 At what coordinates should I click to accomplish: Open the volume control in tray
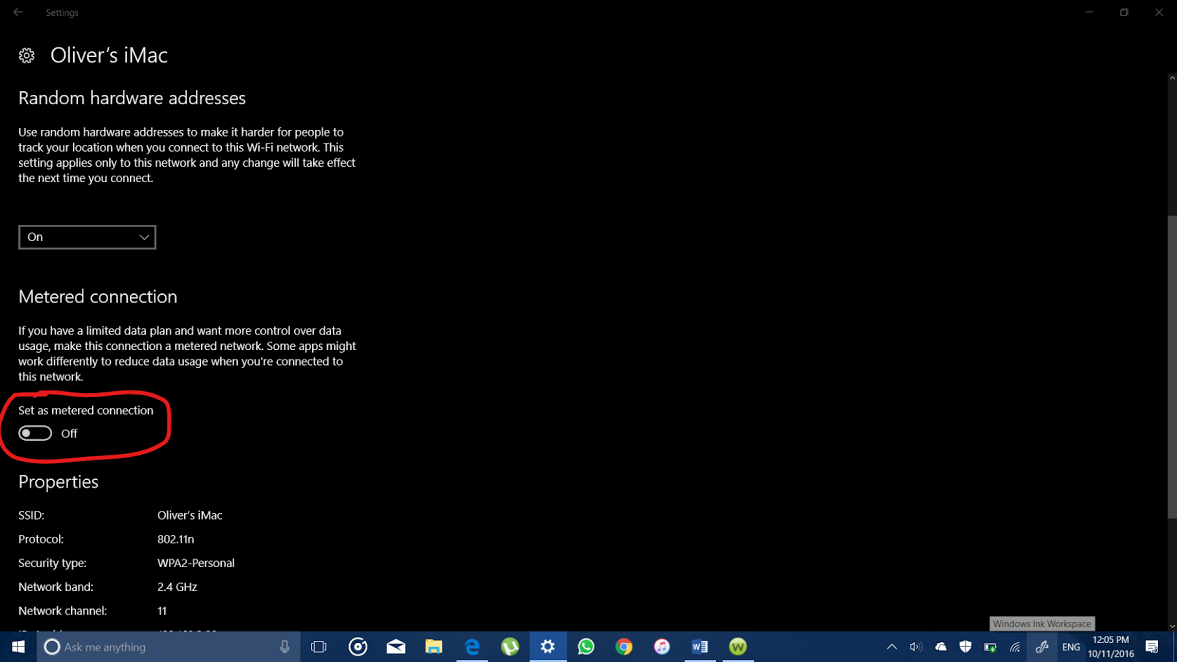click(915, 647)
